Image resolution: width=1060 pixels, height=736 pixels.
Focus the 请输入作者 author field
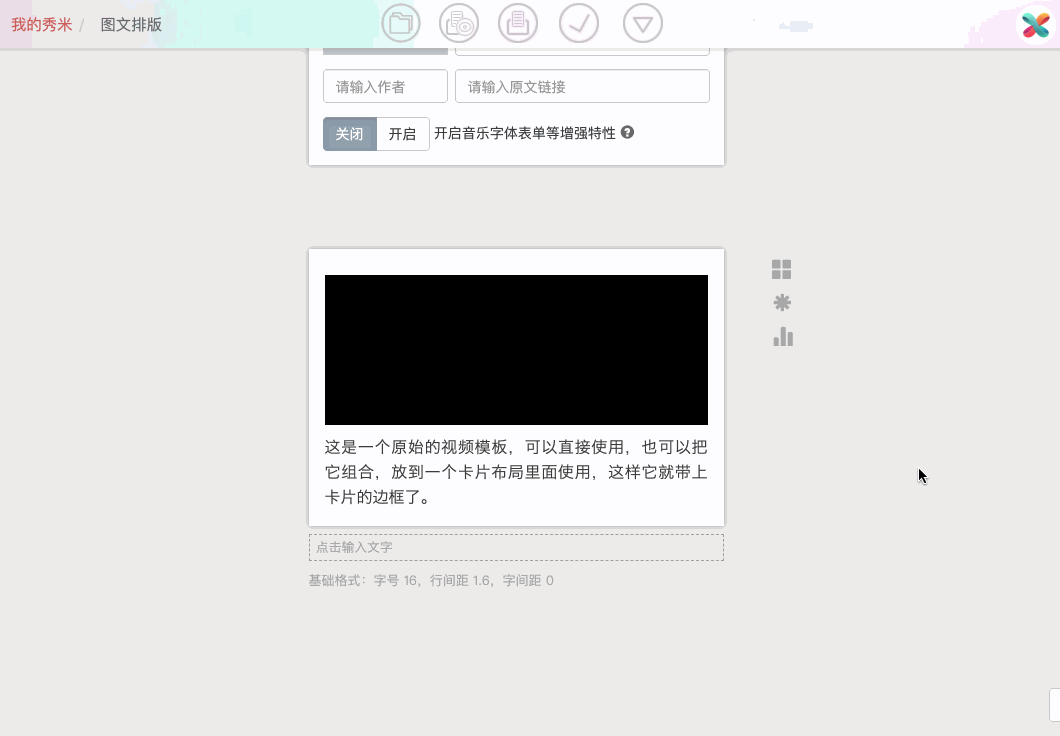[385, 87]
